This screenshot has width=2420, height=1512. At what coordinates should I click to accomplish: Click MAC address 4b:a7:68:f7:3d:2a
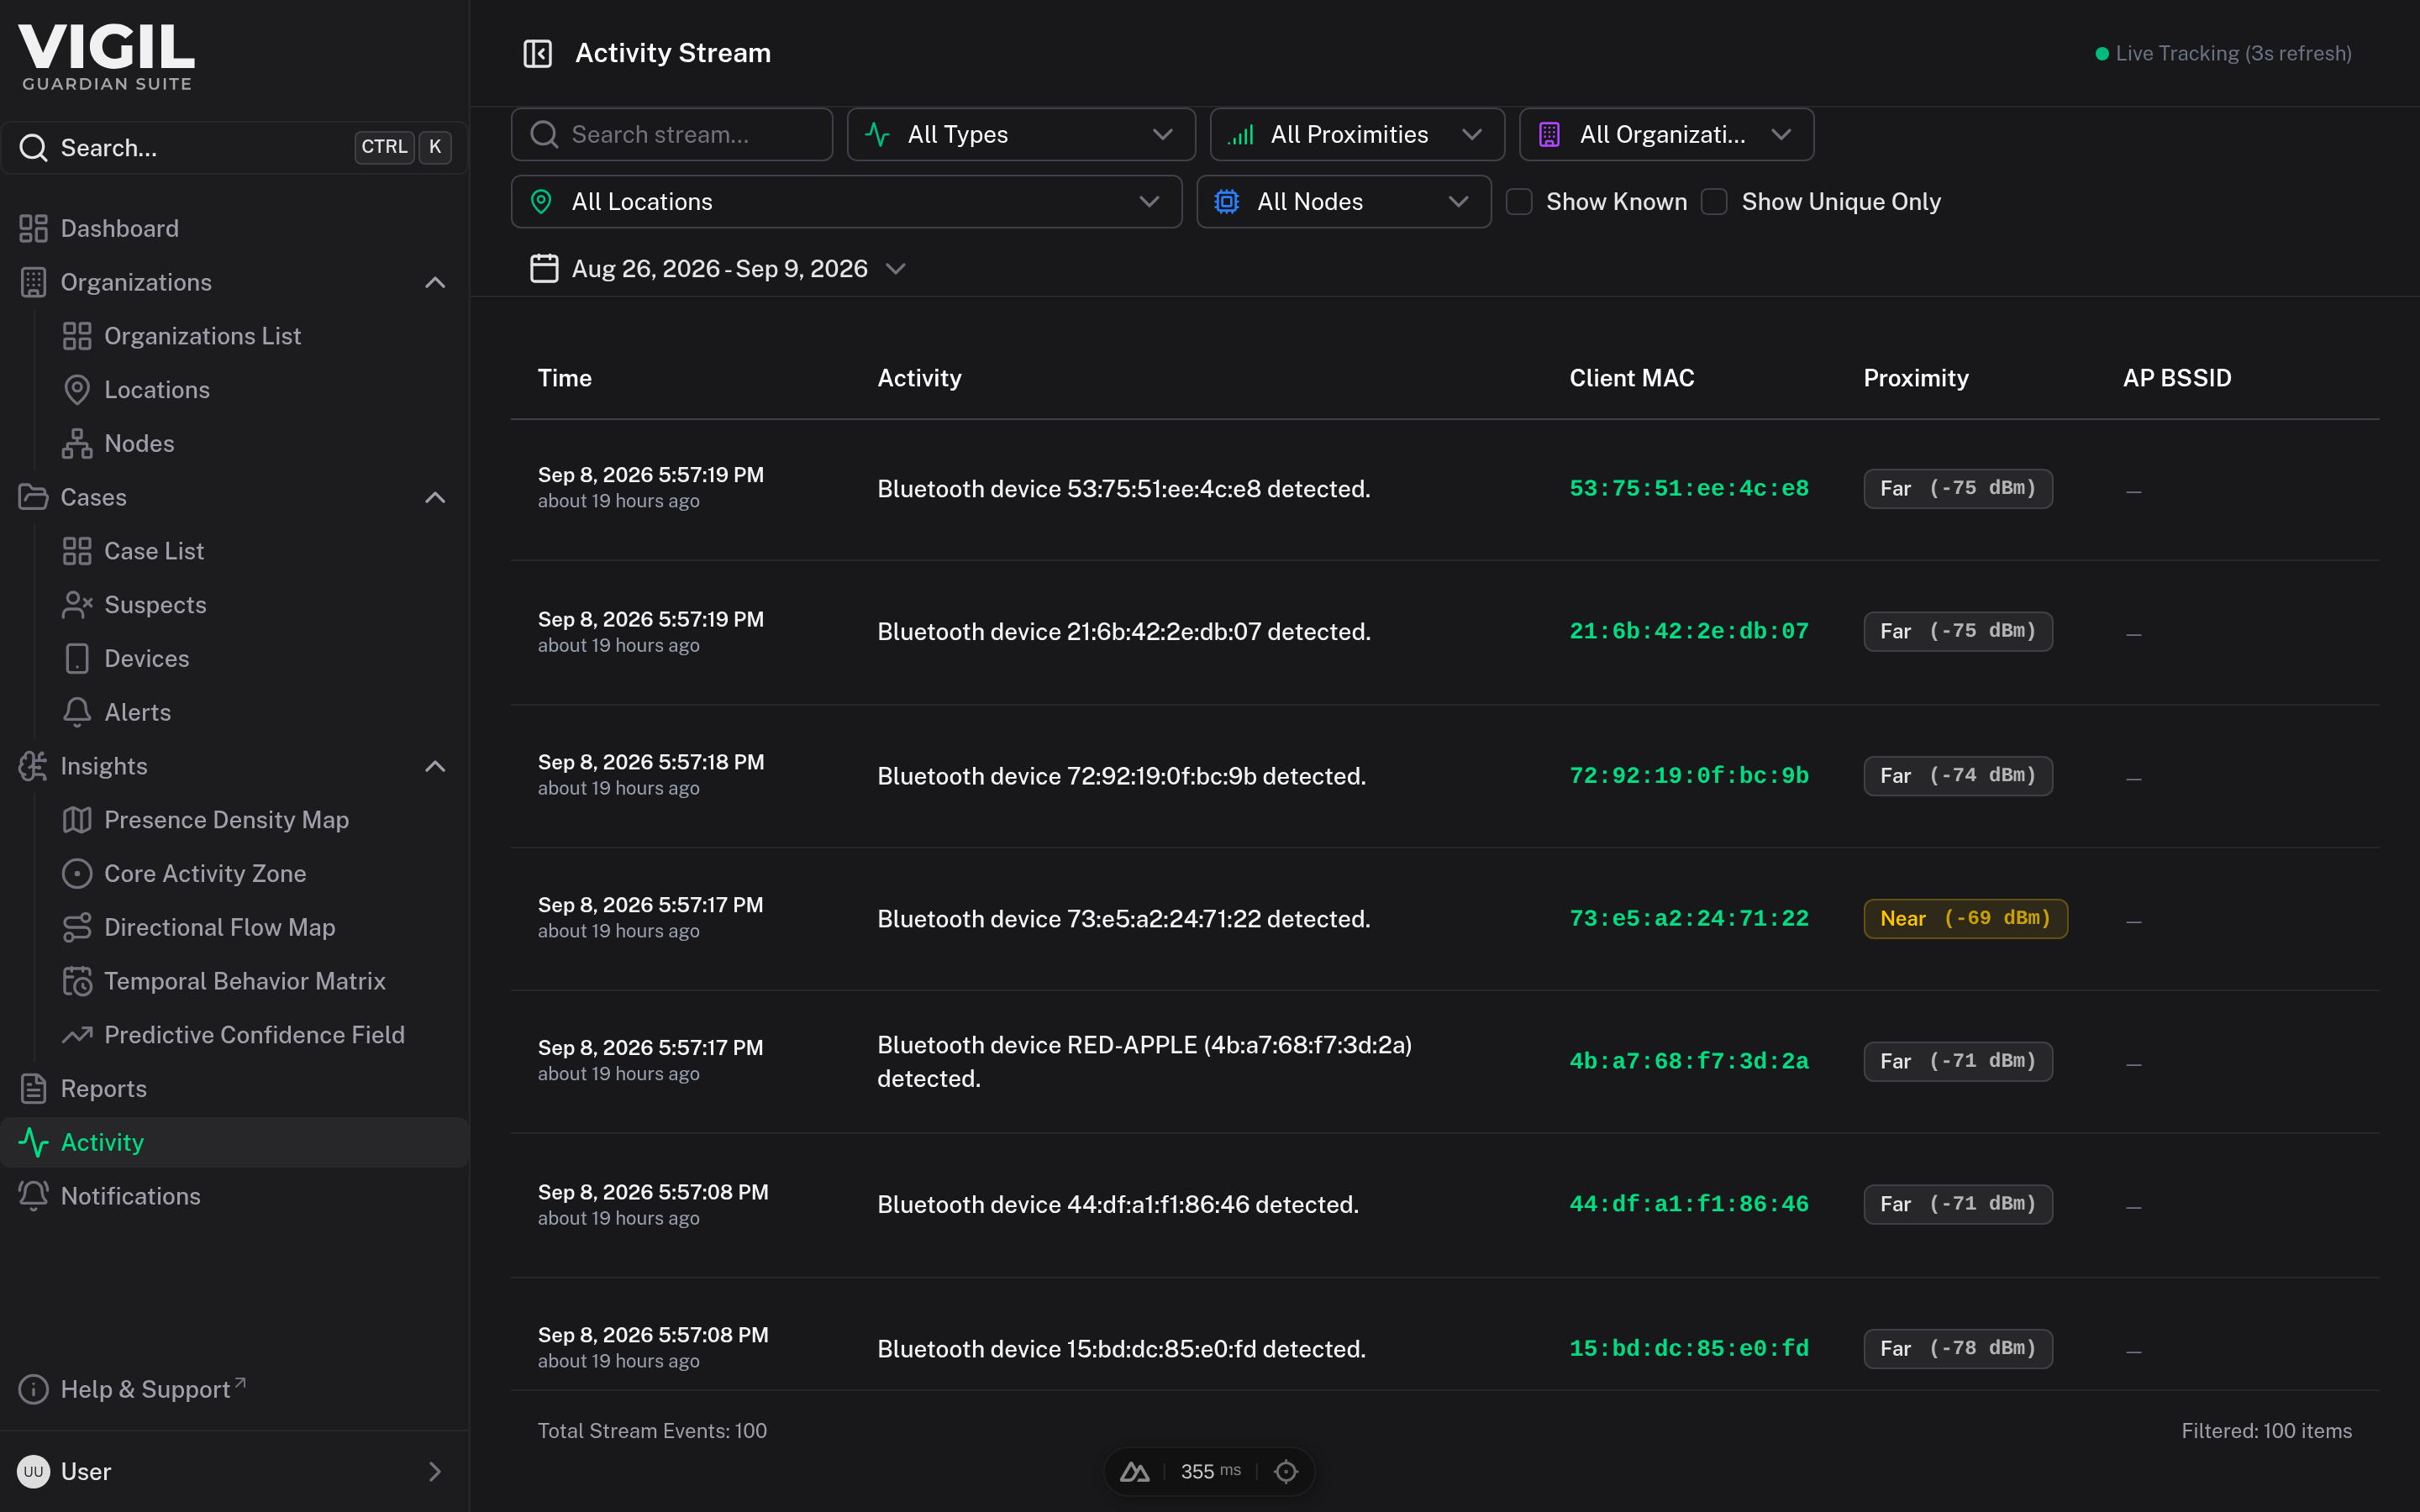point(1689,1061)
